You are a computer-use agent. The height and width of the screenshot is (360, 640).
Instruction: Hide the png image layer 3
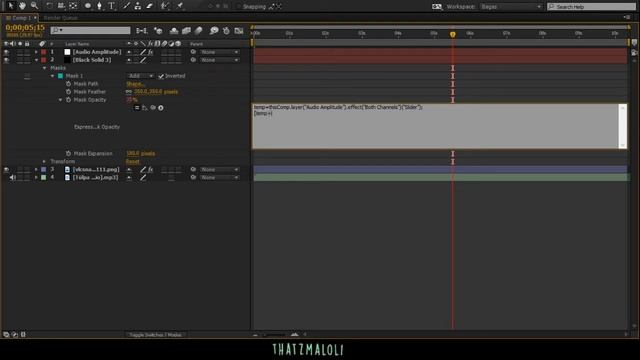[6, 169]
